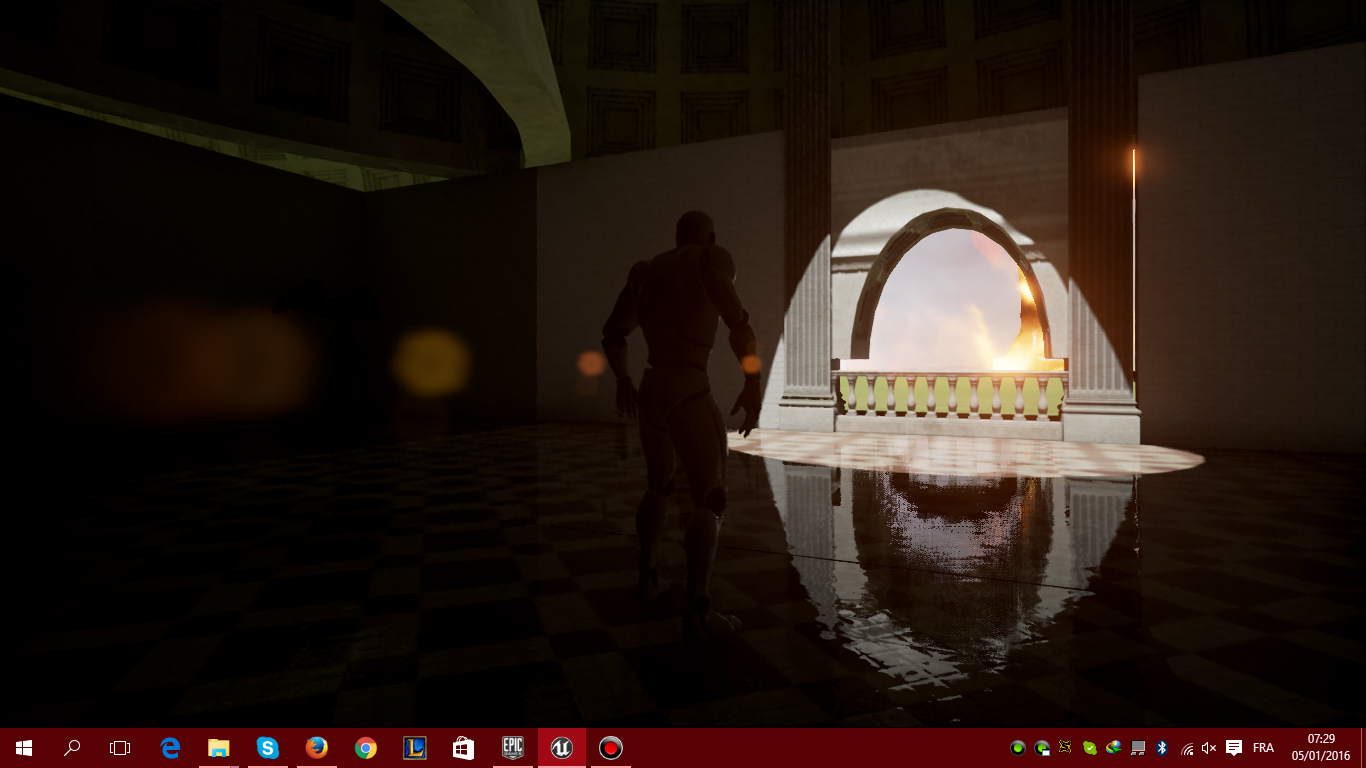
Task: Select the Unreal Engine taskbar button
Action: point(561,748)
